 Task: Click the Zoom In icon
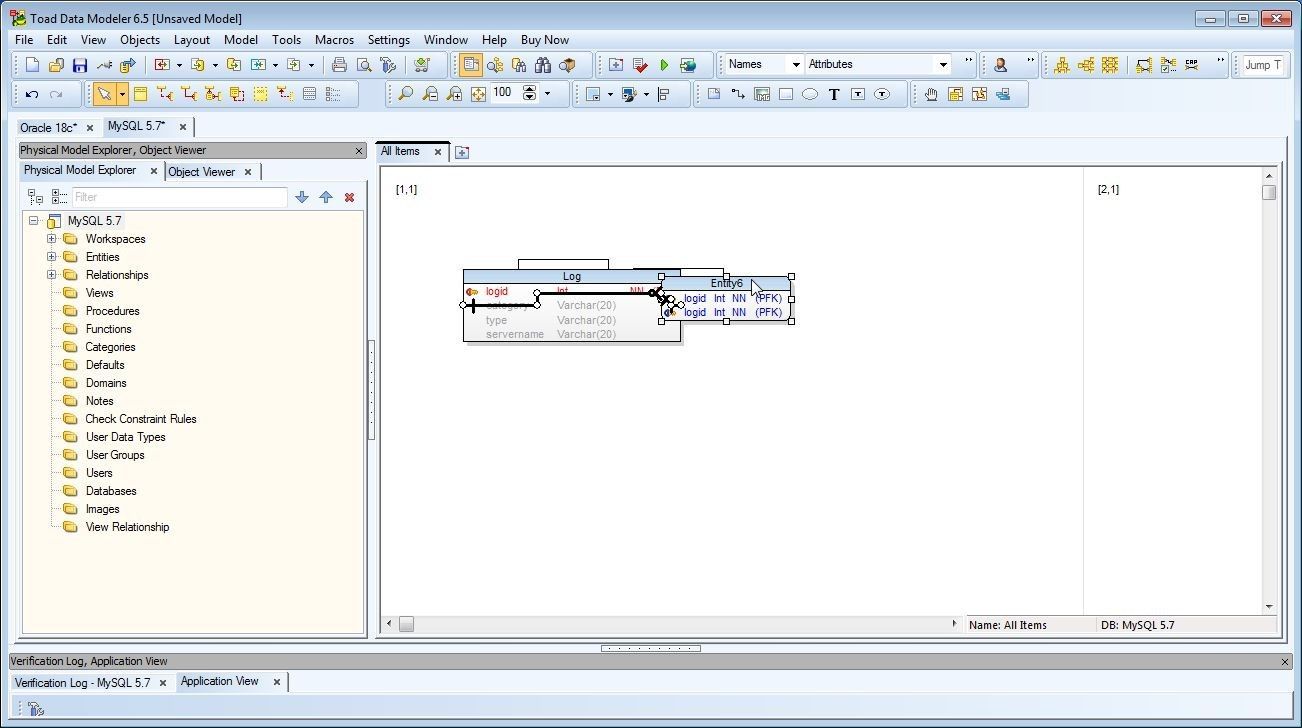click(454, 94)
